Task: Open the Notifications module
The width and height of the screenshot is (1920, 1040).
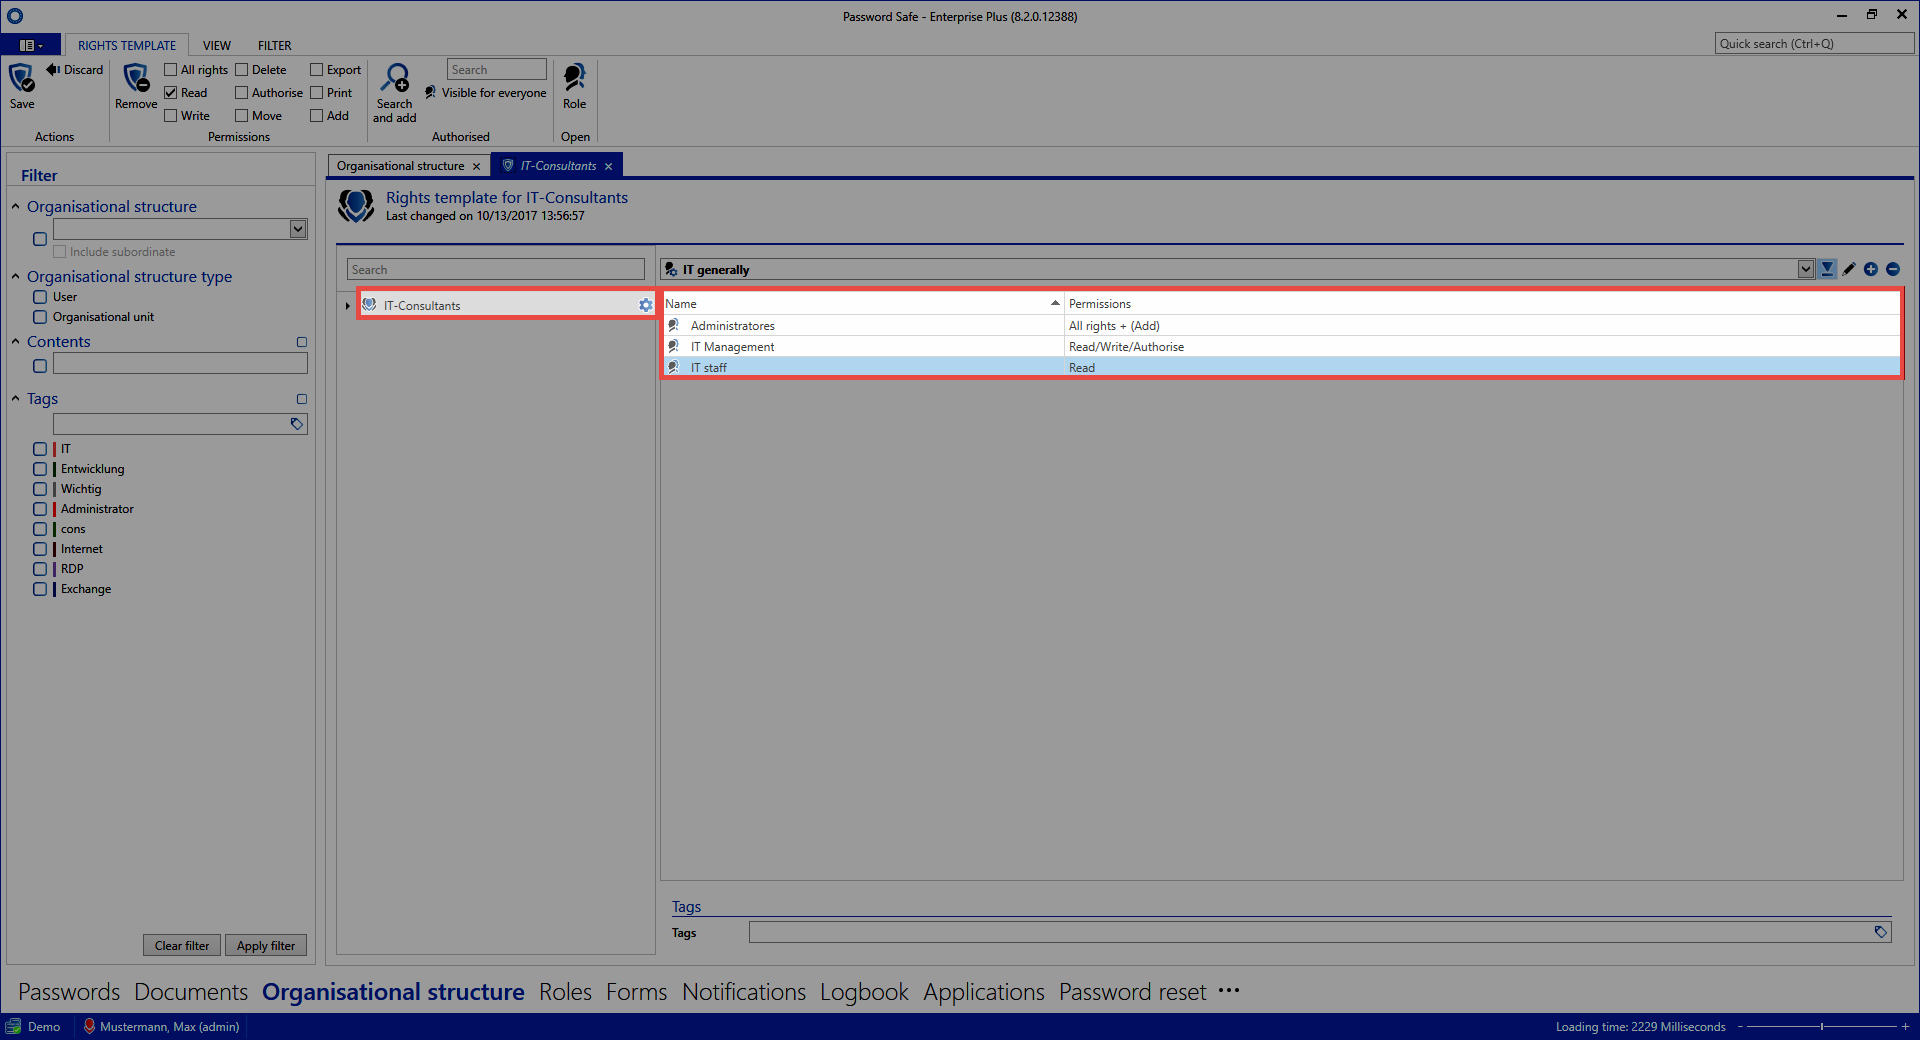Action: [x=744, y=992]
